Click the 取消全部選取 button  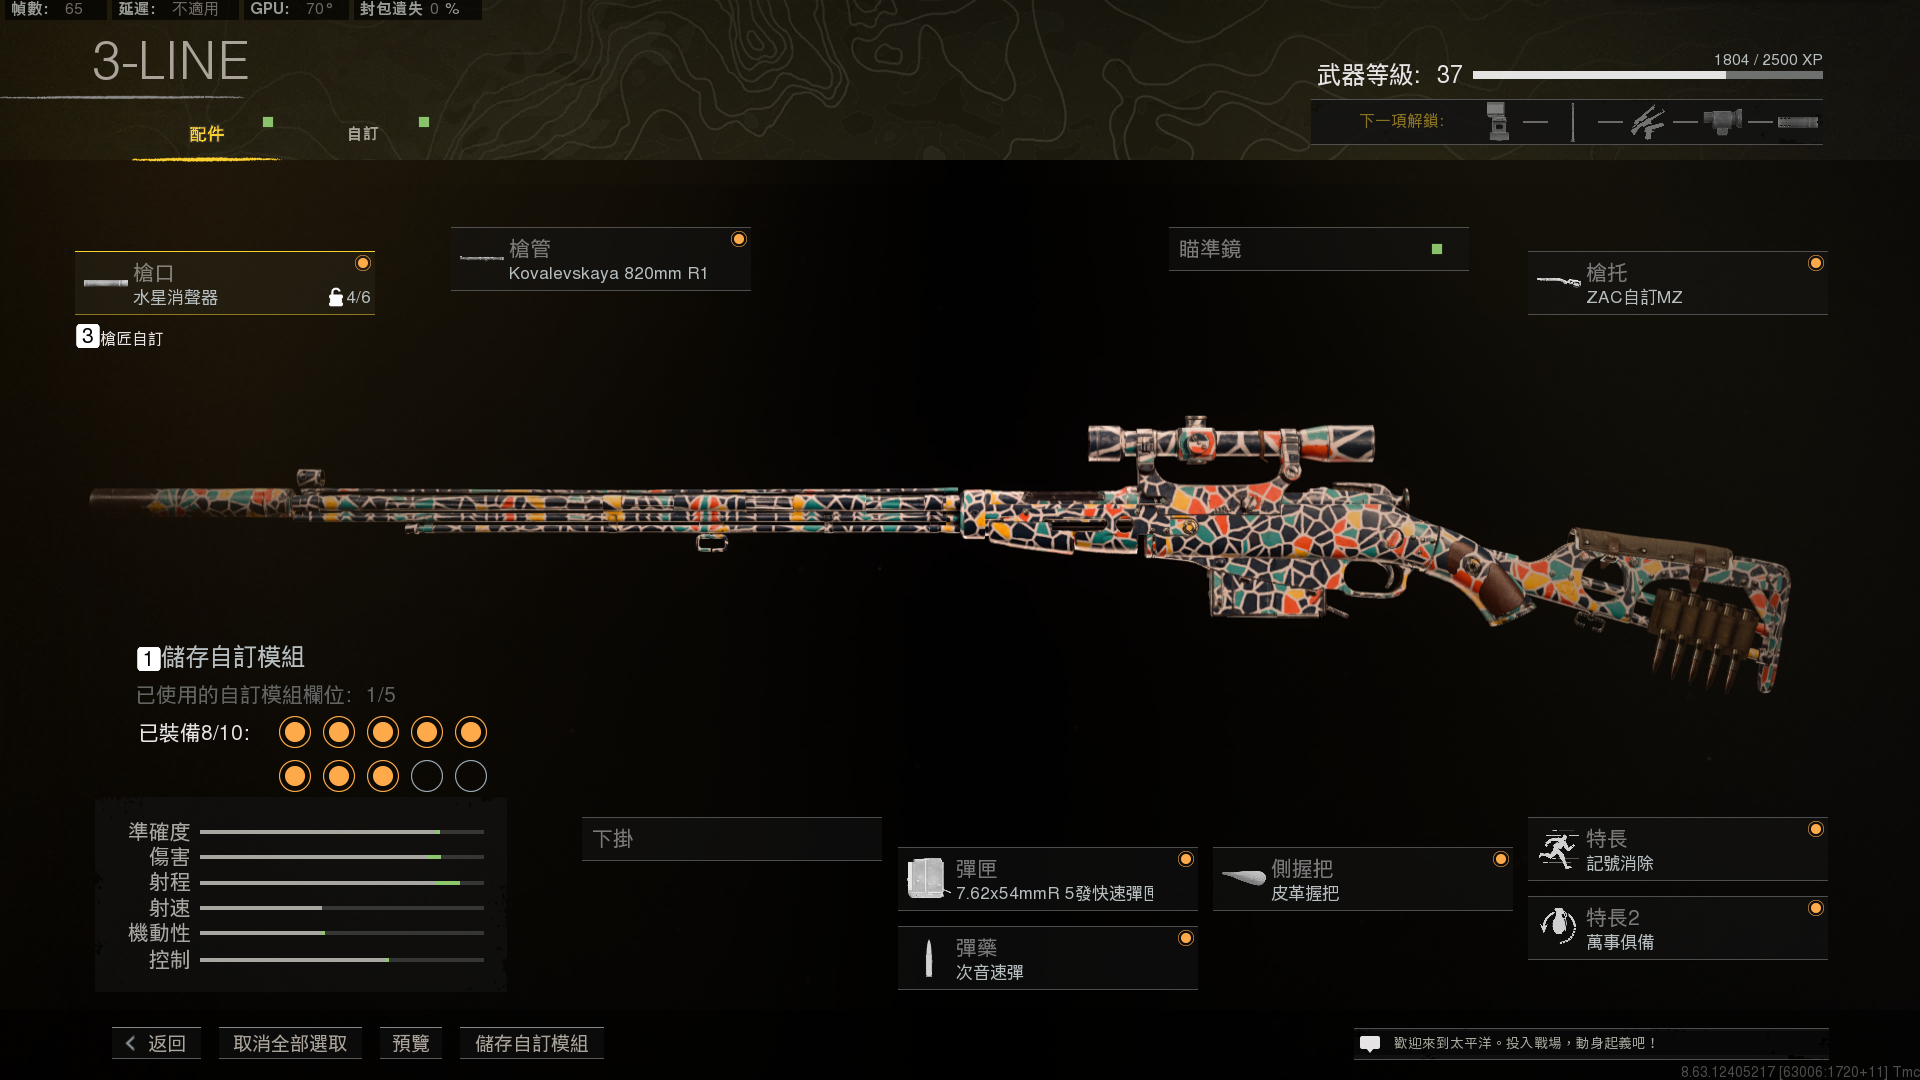click(x=290, y=1043)
